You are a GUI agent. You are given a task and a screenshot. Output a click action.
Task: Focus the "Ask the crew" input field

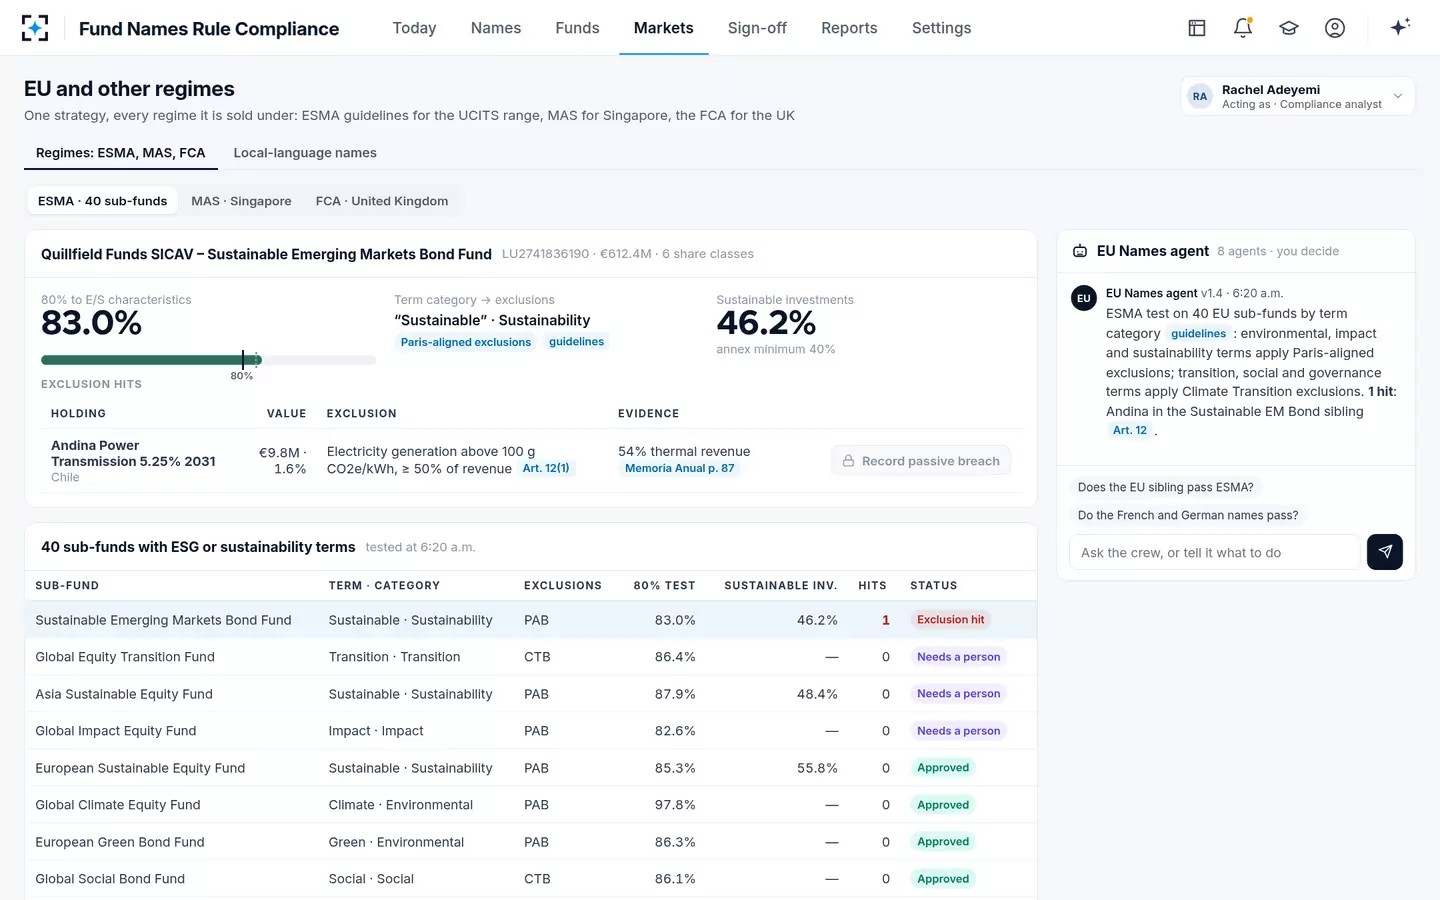click(1214, 552)
